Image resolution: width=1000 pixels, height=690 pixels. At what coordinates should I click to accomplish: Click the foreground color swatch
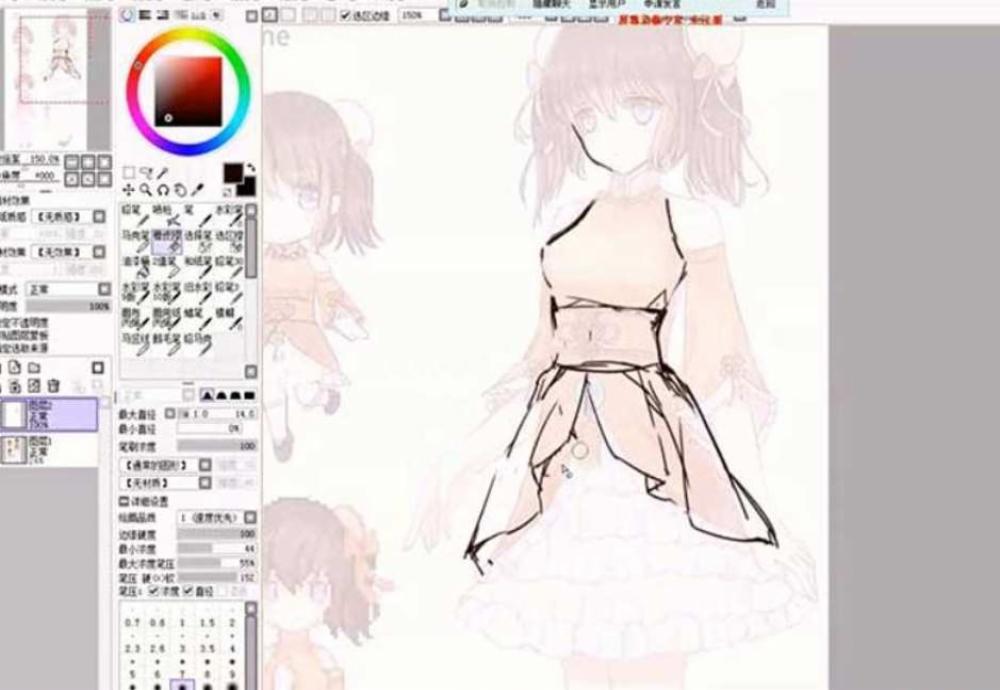tap(233, 173)
